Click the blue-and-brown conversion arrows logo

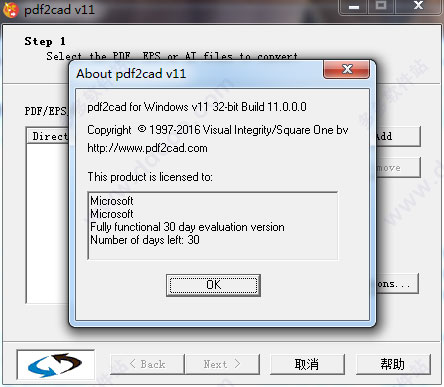(x=55, y=365)
